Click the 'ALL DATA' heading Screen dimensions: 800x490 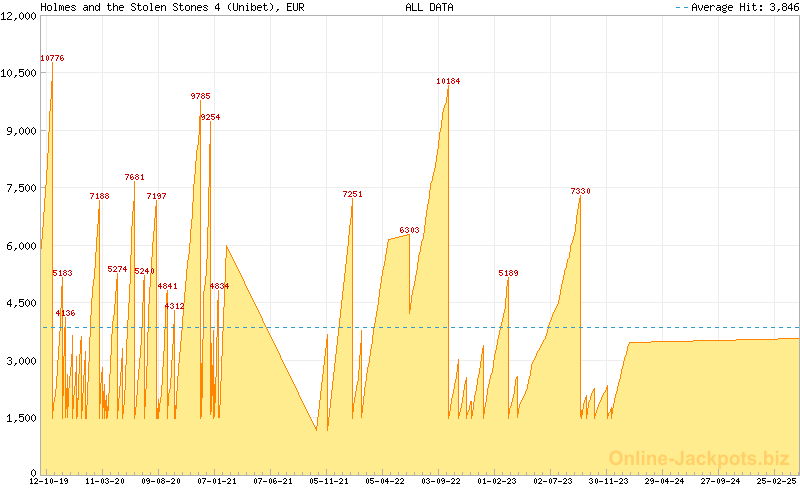pos(429,7)
